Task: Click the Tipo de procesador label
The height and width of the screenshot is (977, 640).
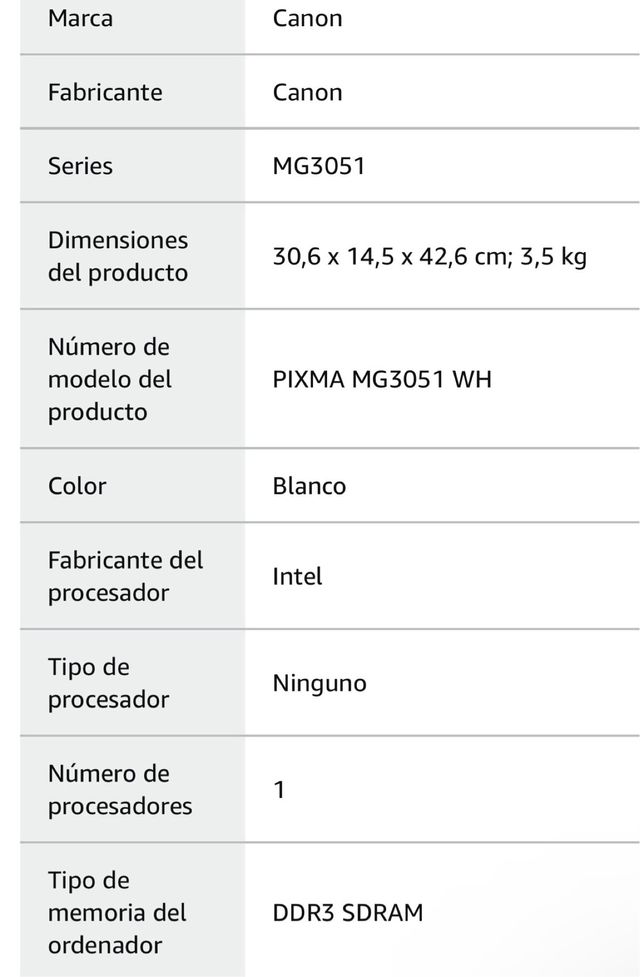Action: tap(108, 683)
